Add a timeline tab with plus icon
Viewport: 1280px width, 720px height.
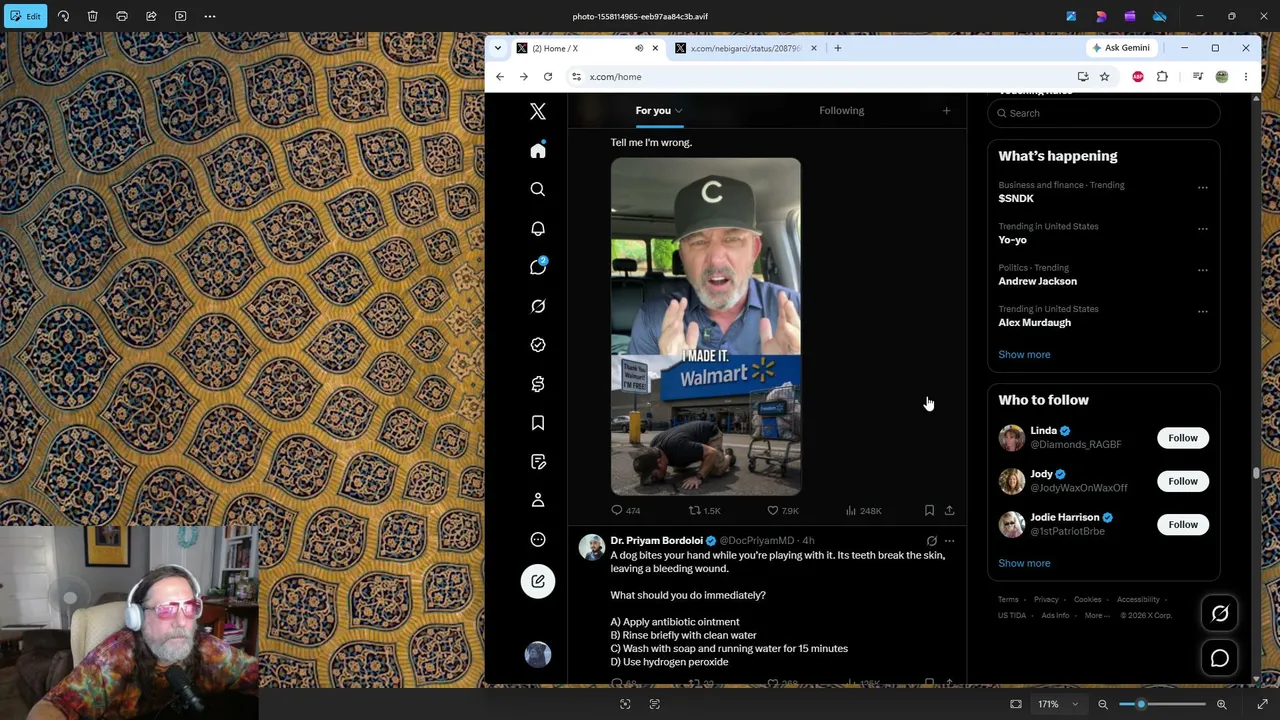tap(946, 111)
